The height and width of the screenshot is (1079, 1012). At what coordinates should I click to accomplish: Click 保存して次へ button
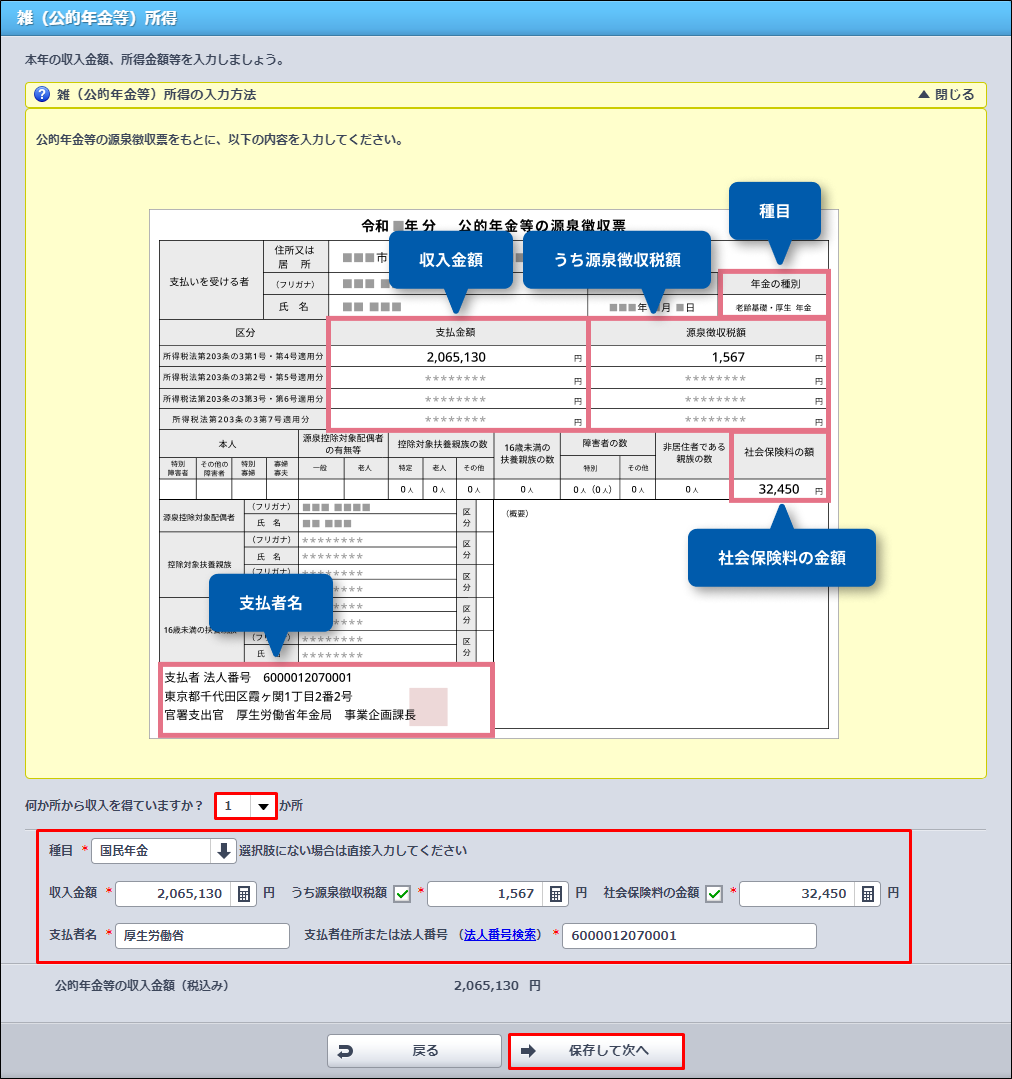(x=596, y=1051)
